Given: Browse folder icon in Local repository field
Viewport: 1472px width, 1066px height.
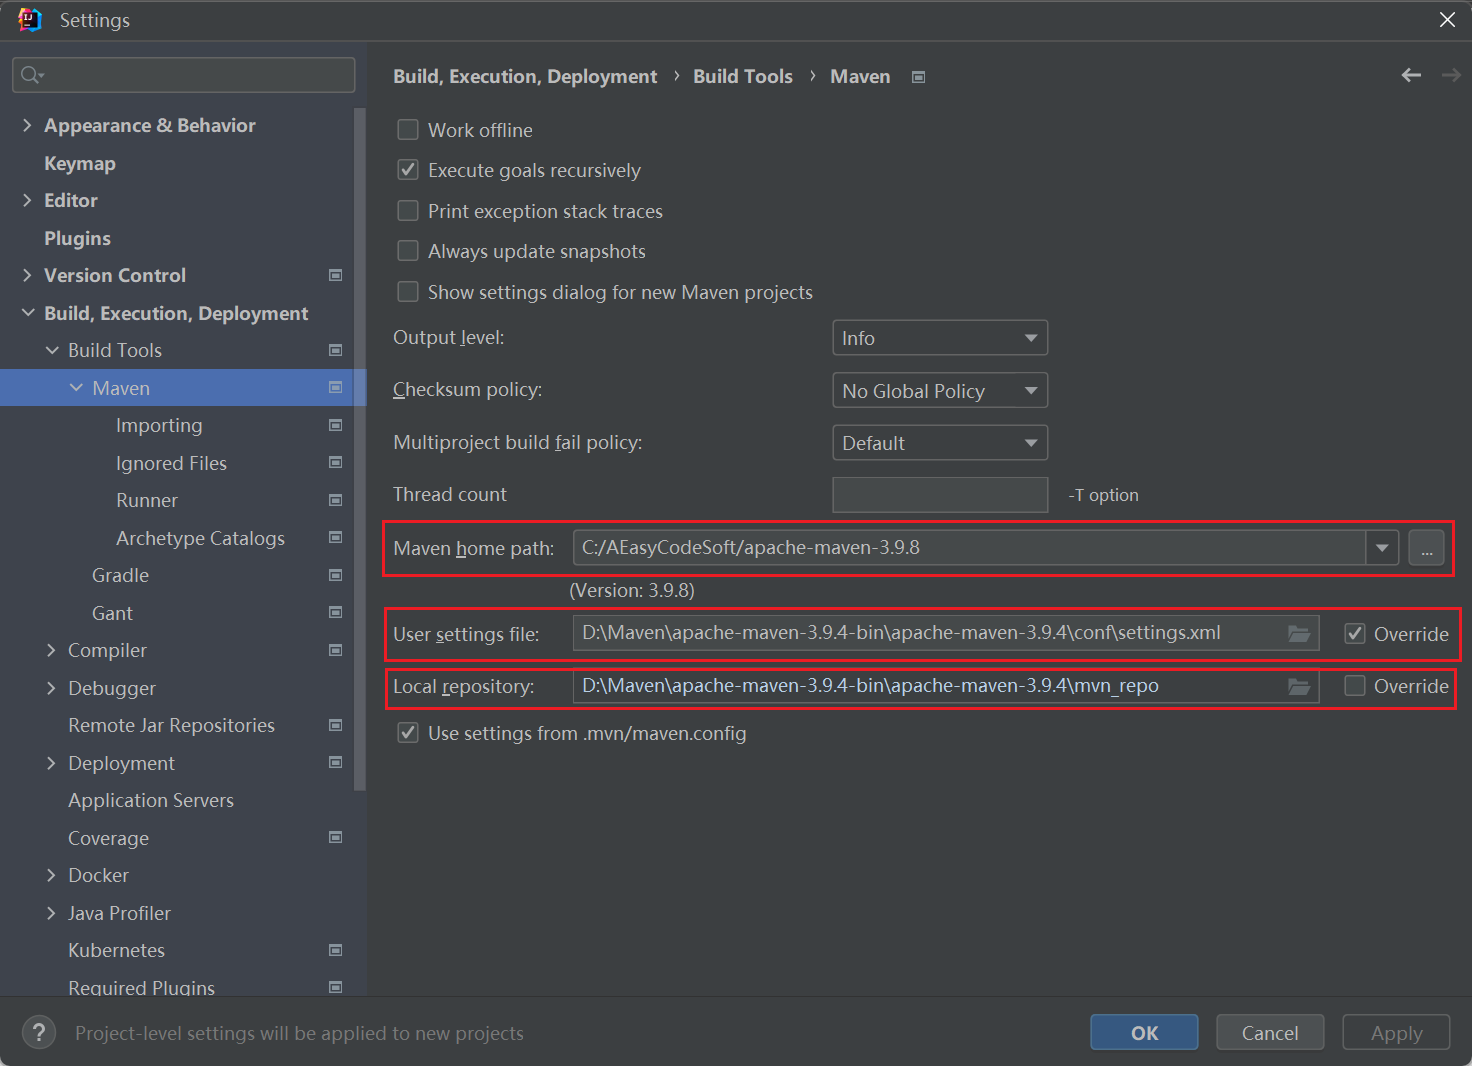Looking at the screenshot, I should (1299, 686).
